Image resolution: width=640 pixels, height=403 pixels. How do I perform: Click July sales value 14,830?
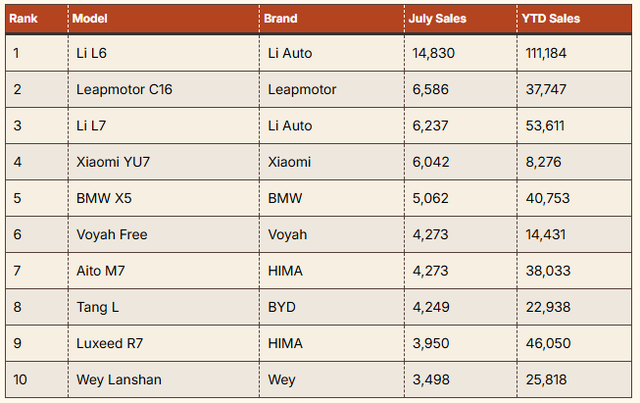[432, 53]
